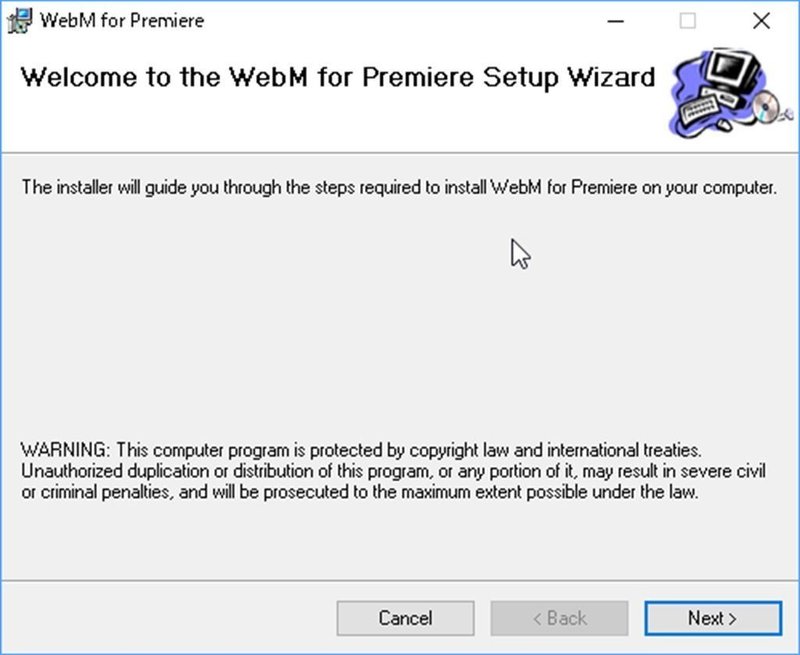Minimize the setup wizard window
Viewport: 800px width, 655px height.
(x=614, y=20)
